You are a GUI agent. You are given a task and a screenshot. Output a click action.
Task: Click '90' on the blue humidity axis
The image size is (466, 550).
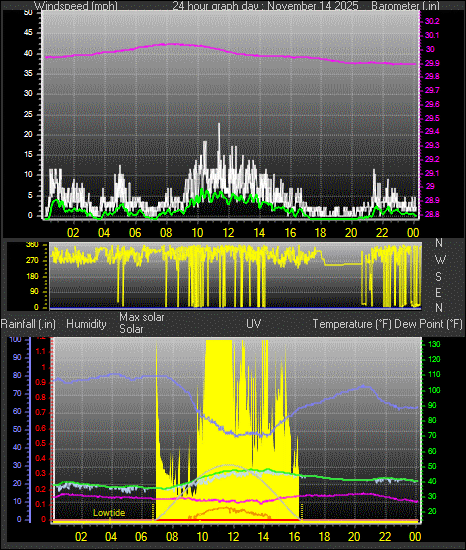coord(17,357)
